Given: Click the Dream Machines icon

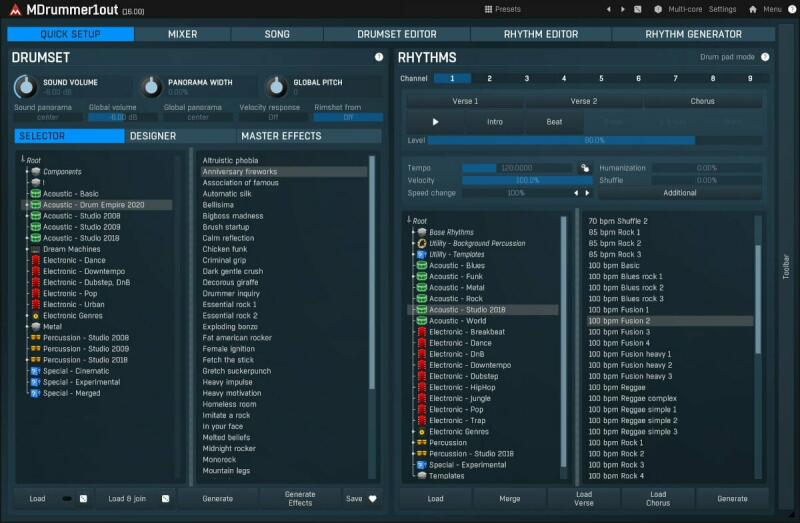Looking at the screenshot, I should 36,250.
